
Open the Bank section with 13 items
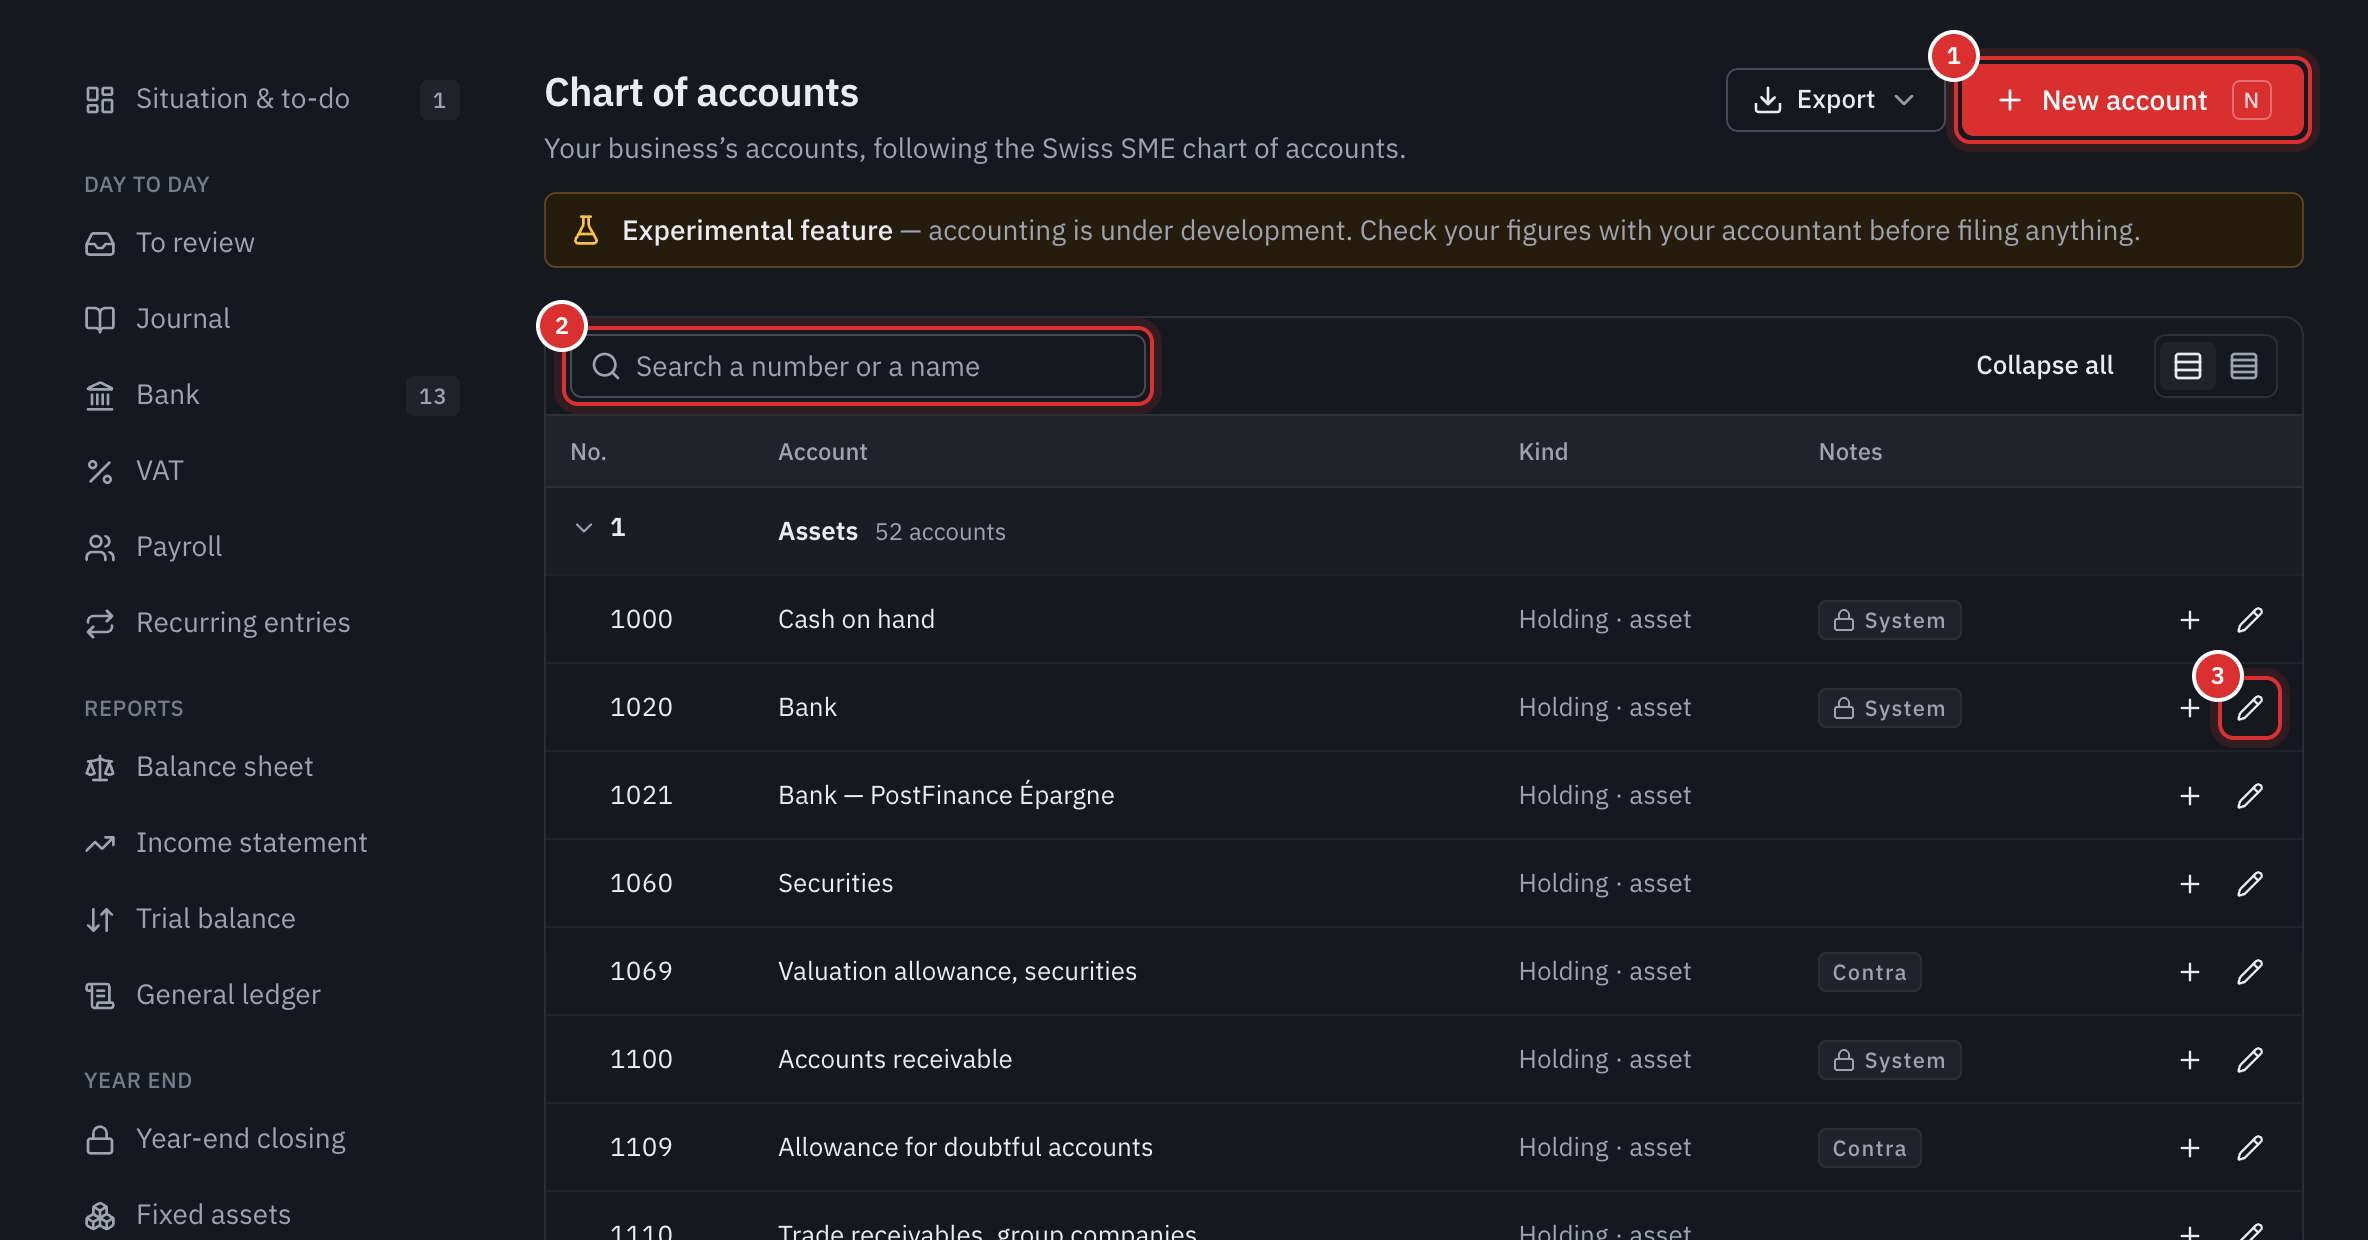[270, 395]
